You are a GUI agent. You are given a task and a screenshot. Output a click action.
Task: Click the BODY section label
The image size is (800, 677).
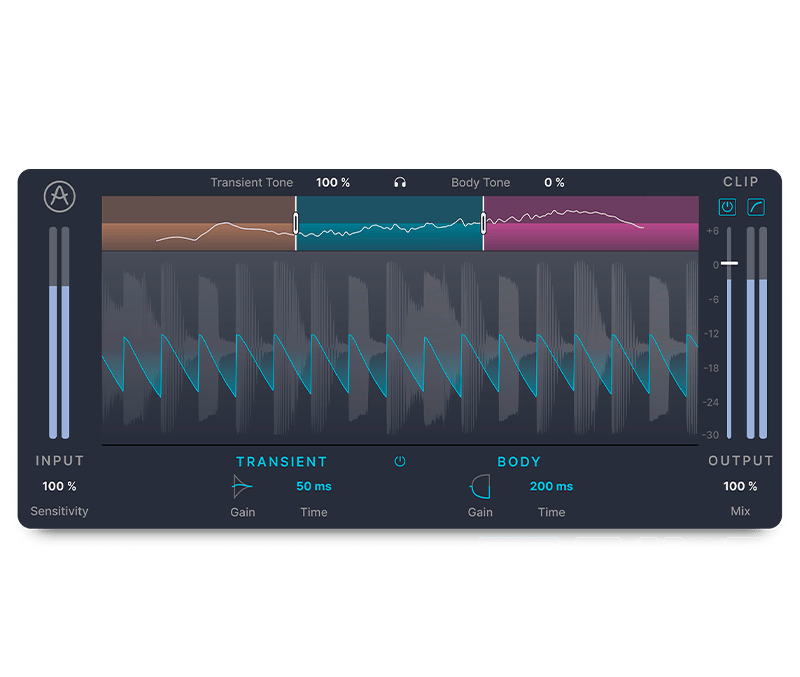point(519,462)
